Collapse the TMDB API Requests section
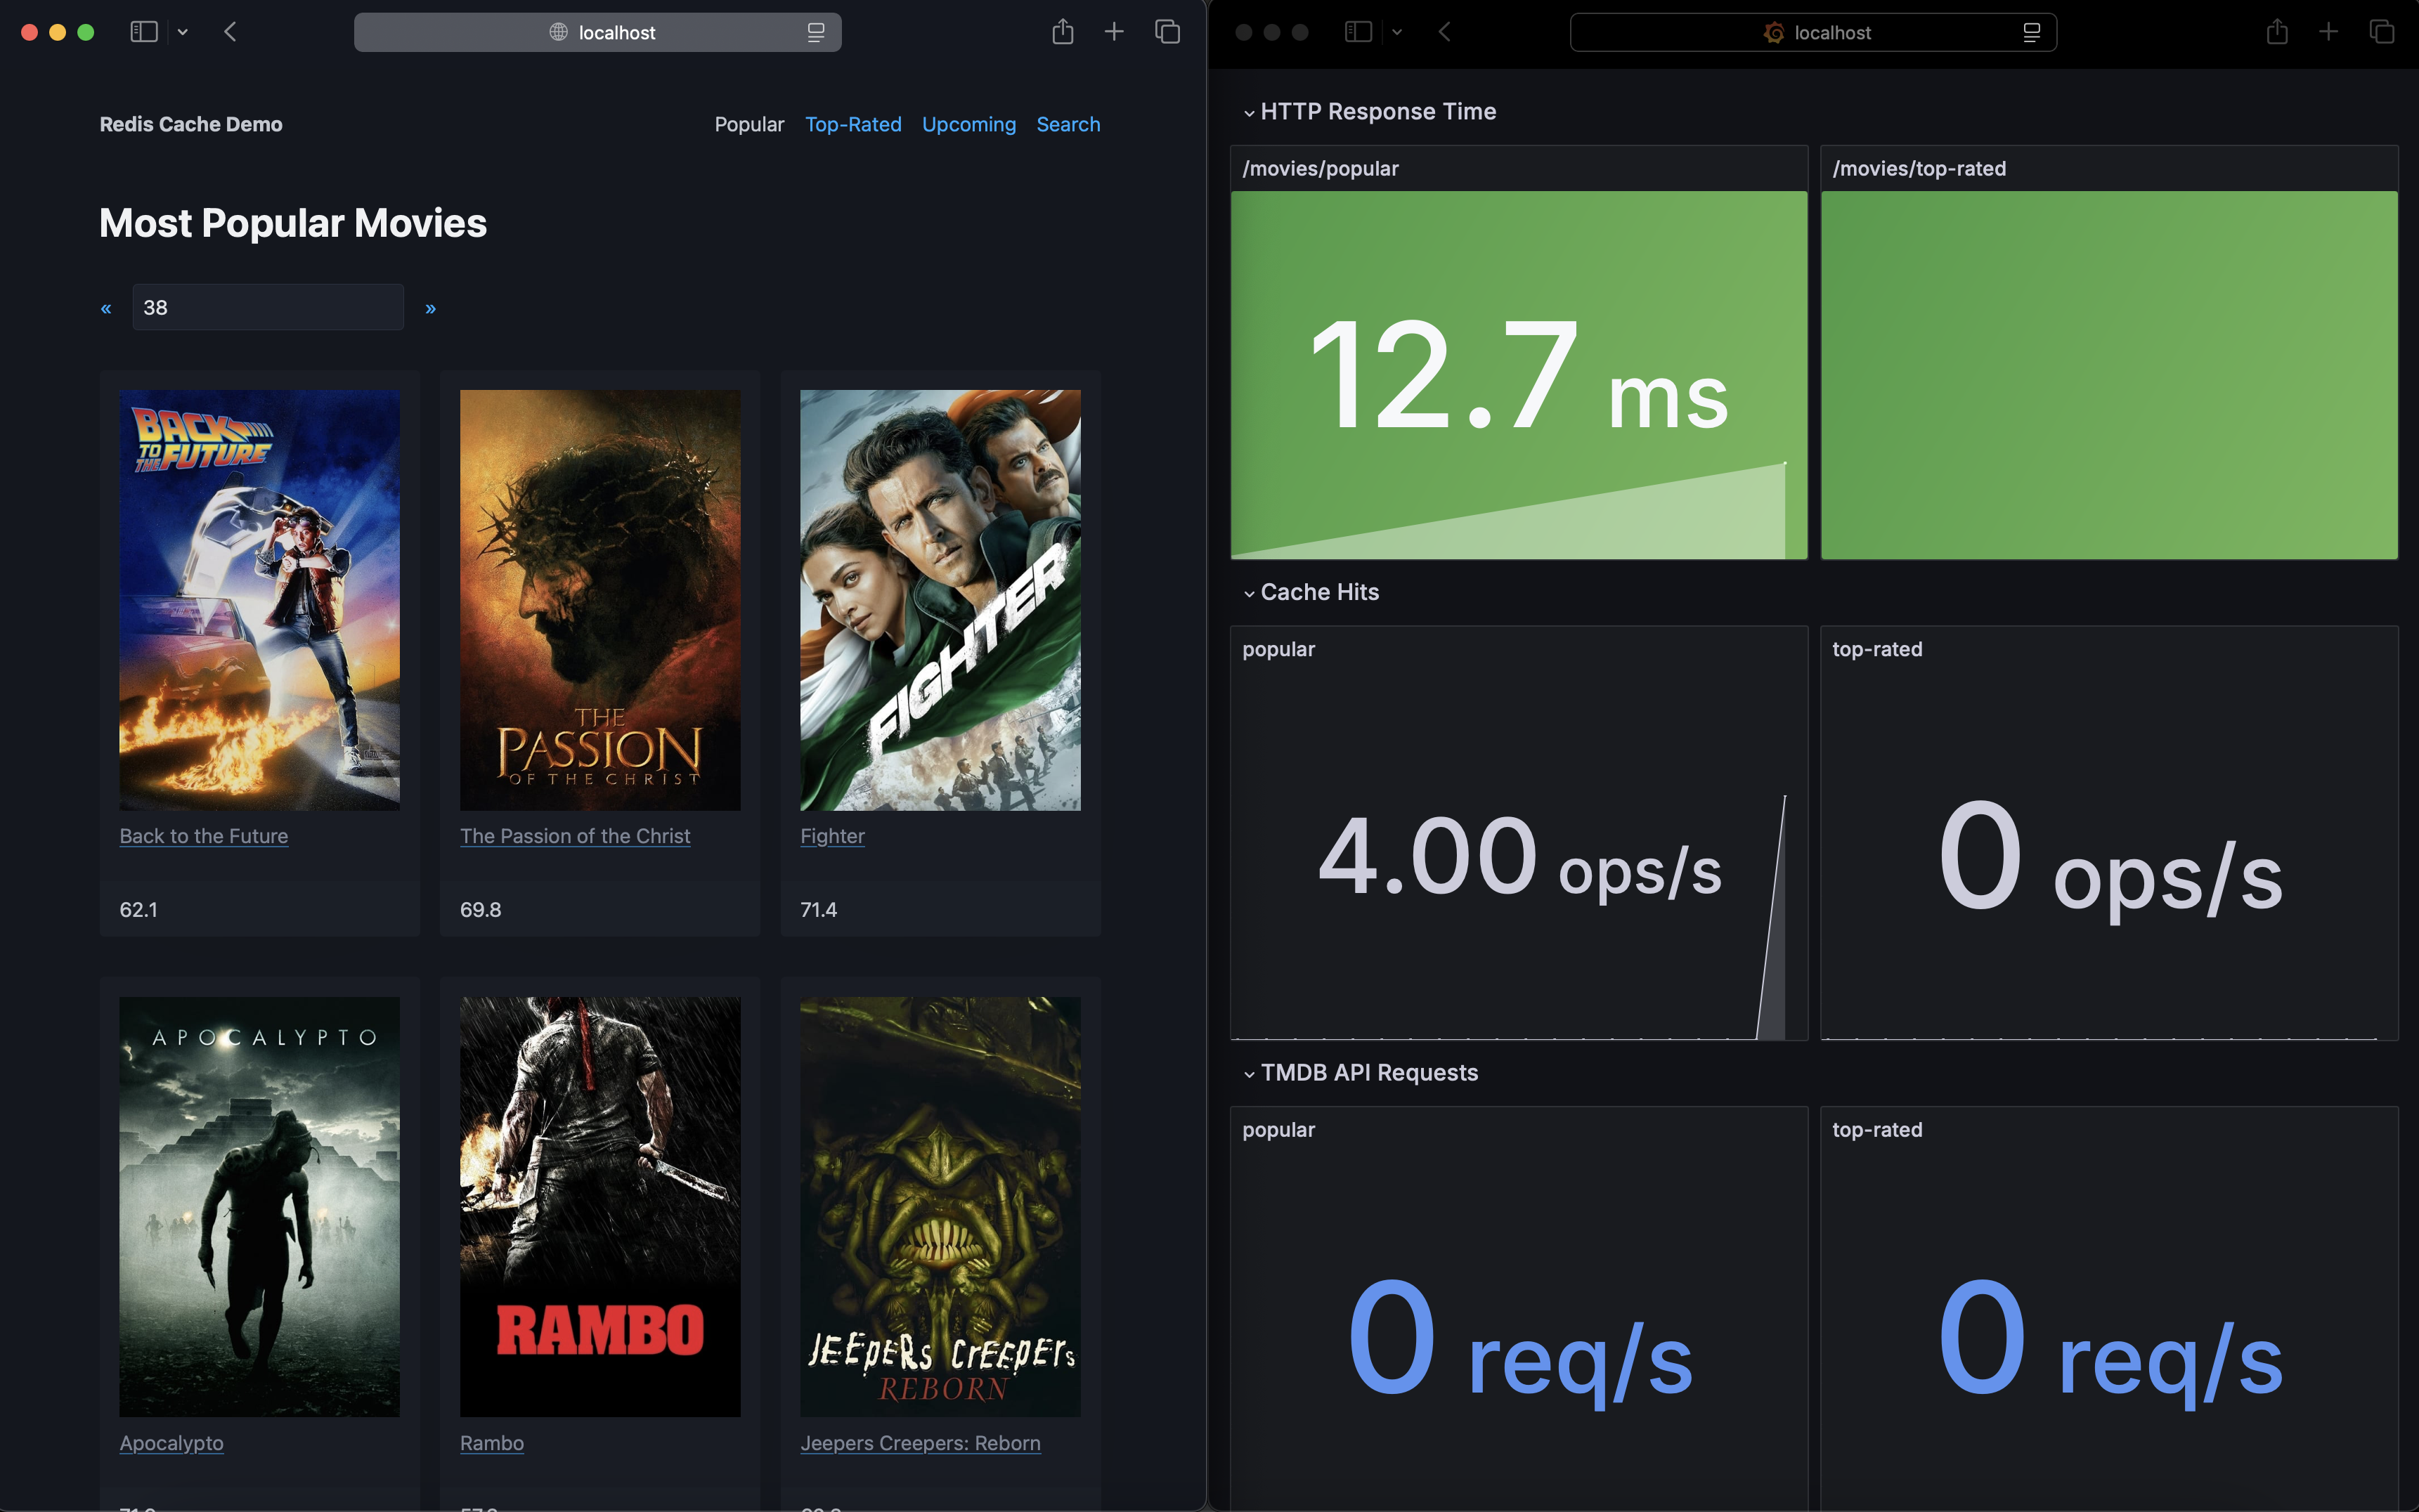Image resolution: width=2419 pixels, height=1512 pixels. (x=1249, y=1073)
